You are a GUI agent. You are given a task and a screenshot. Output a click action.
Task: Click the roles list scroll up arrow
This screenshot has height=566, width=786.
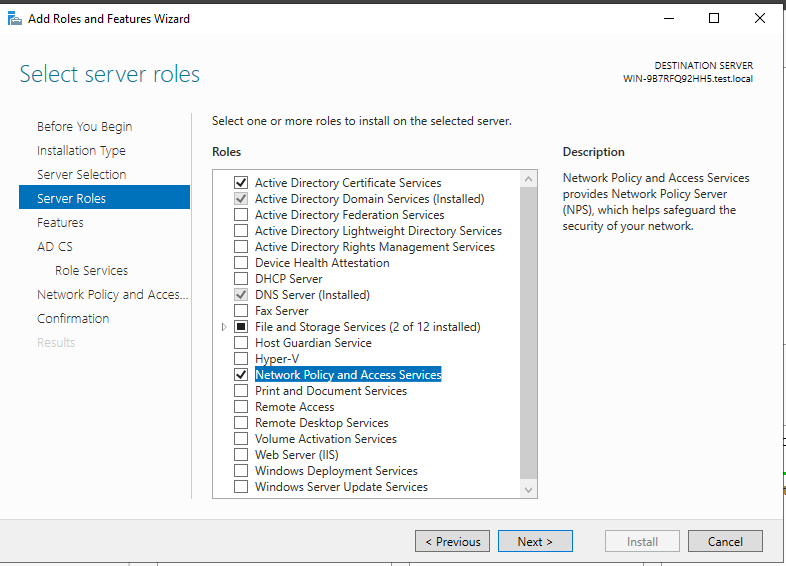pos(528,179)
